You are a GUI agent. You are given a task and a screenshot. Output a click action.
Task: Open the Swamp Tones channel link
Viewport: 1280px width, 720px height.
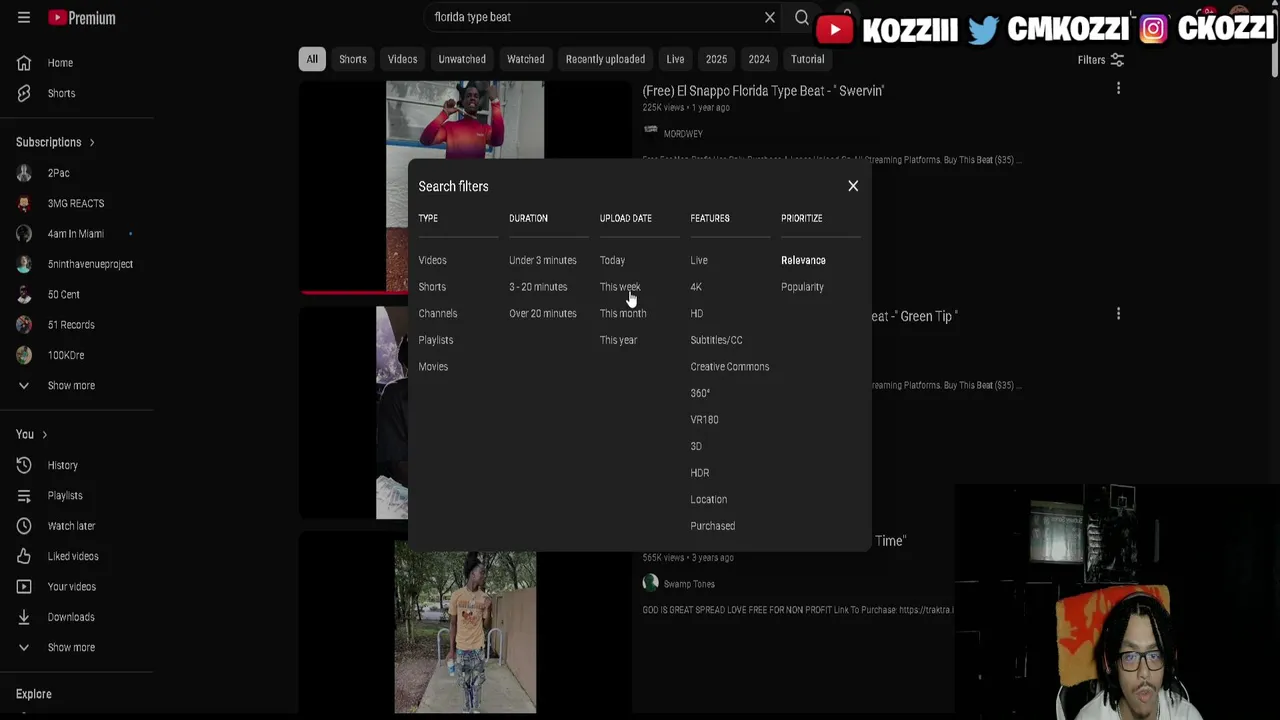[x=689, y=584]
